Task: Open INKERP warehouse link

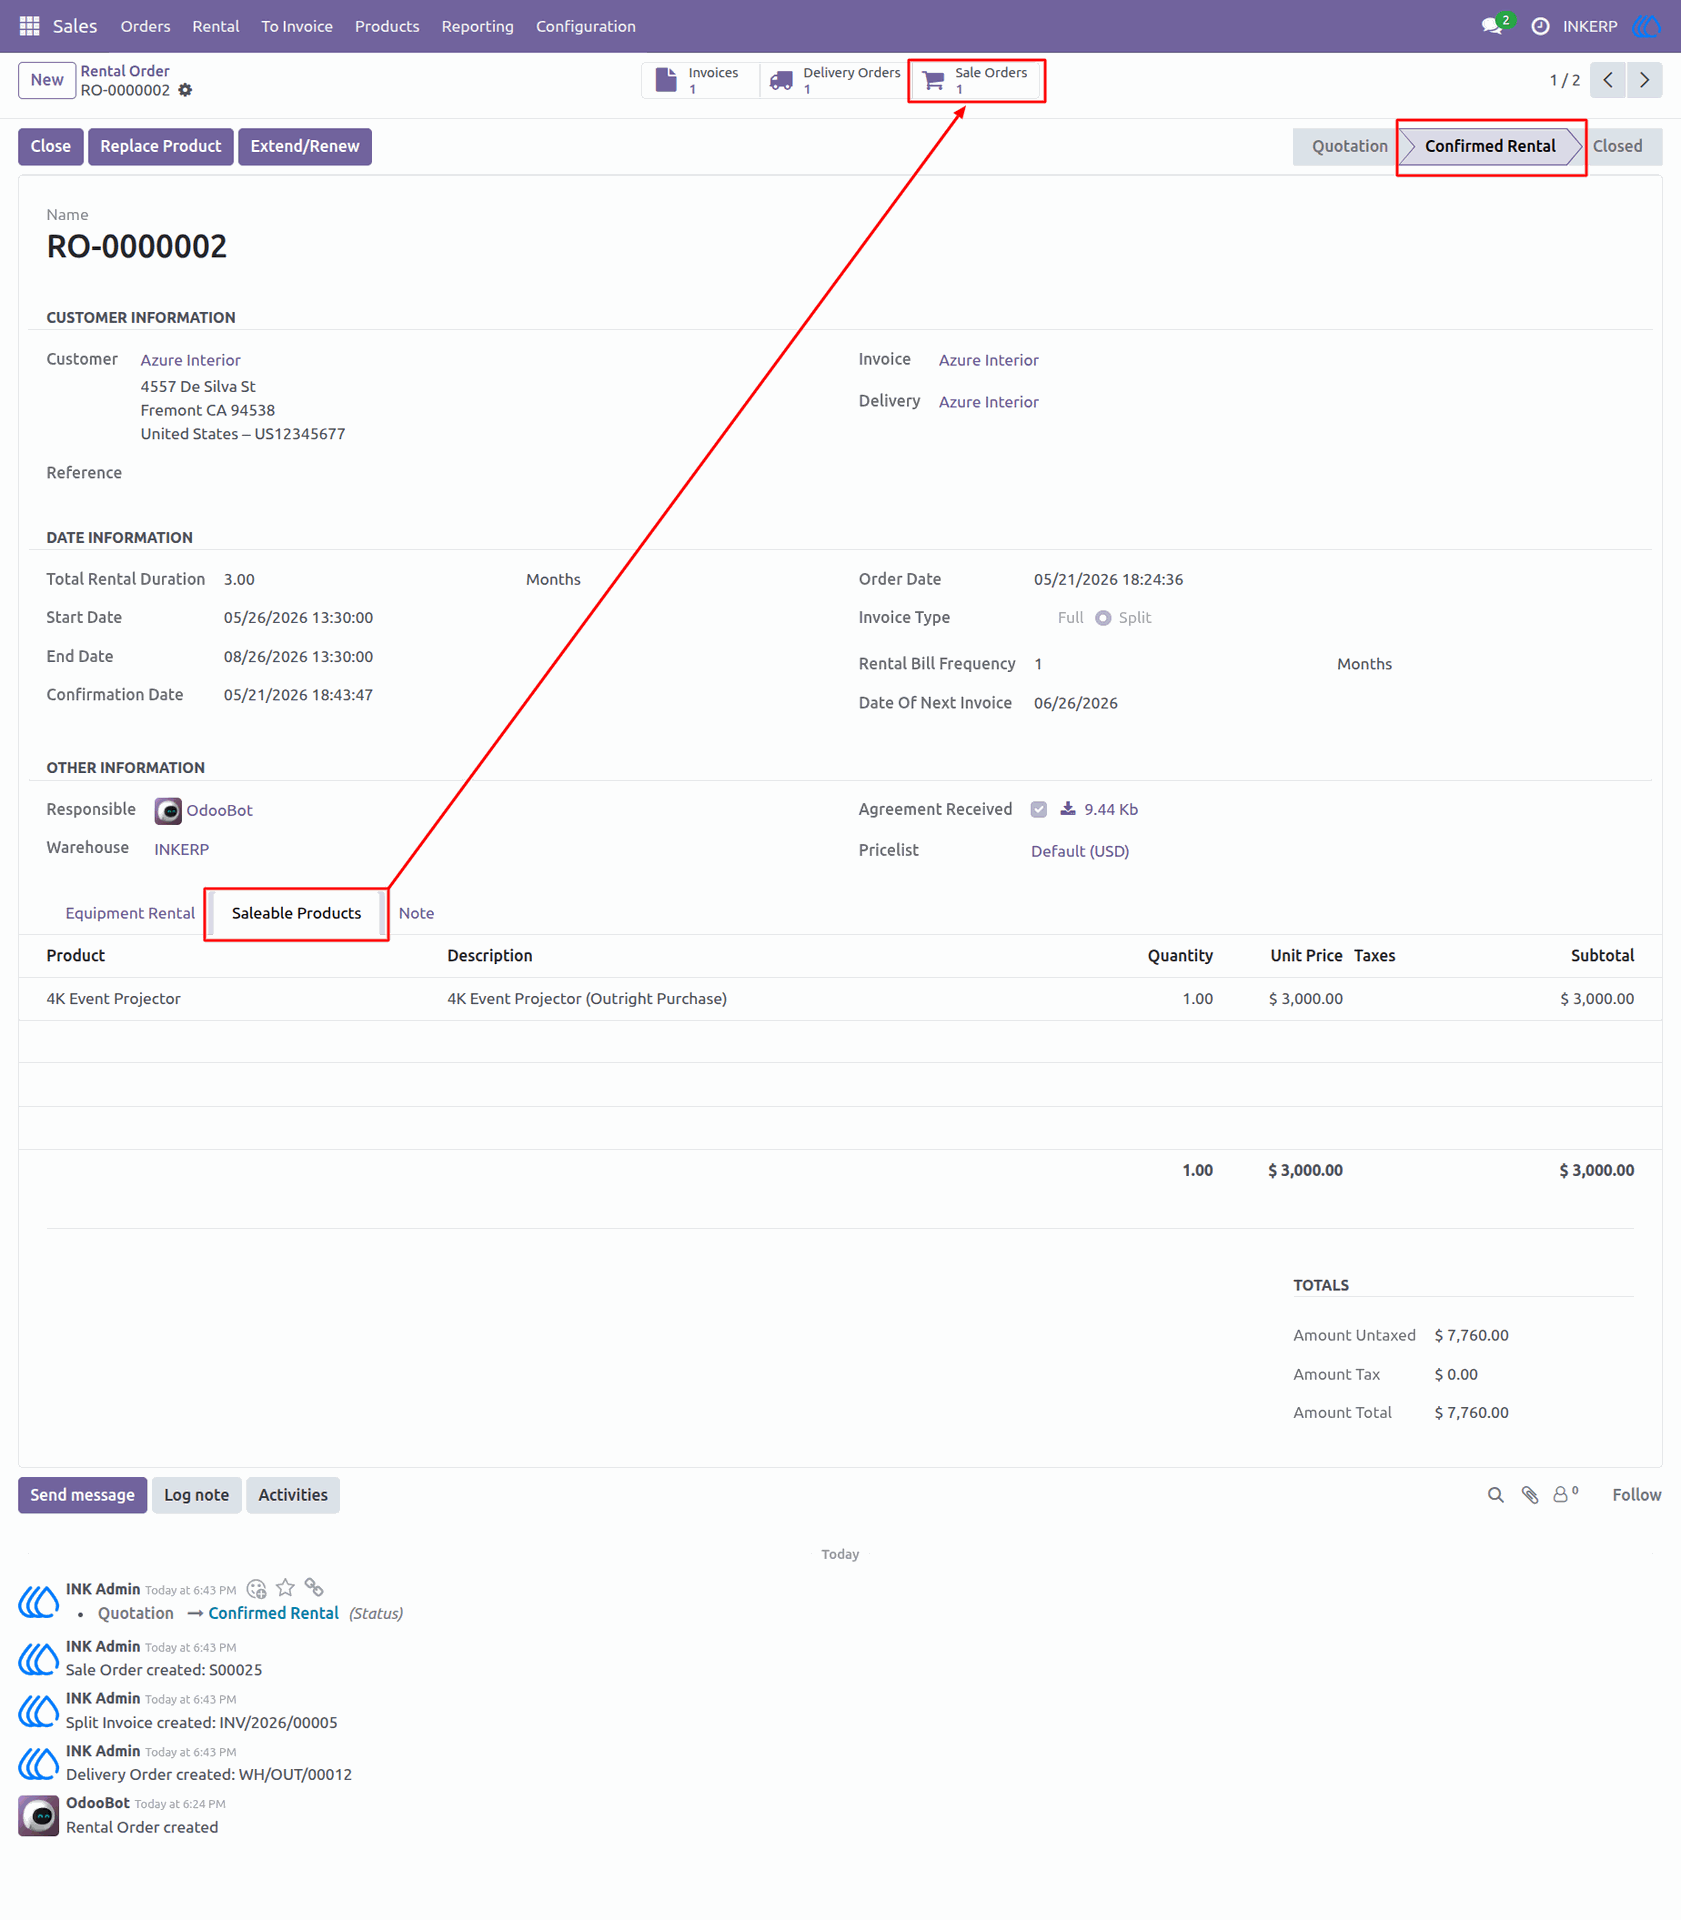Action: pos(182,849)
